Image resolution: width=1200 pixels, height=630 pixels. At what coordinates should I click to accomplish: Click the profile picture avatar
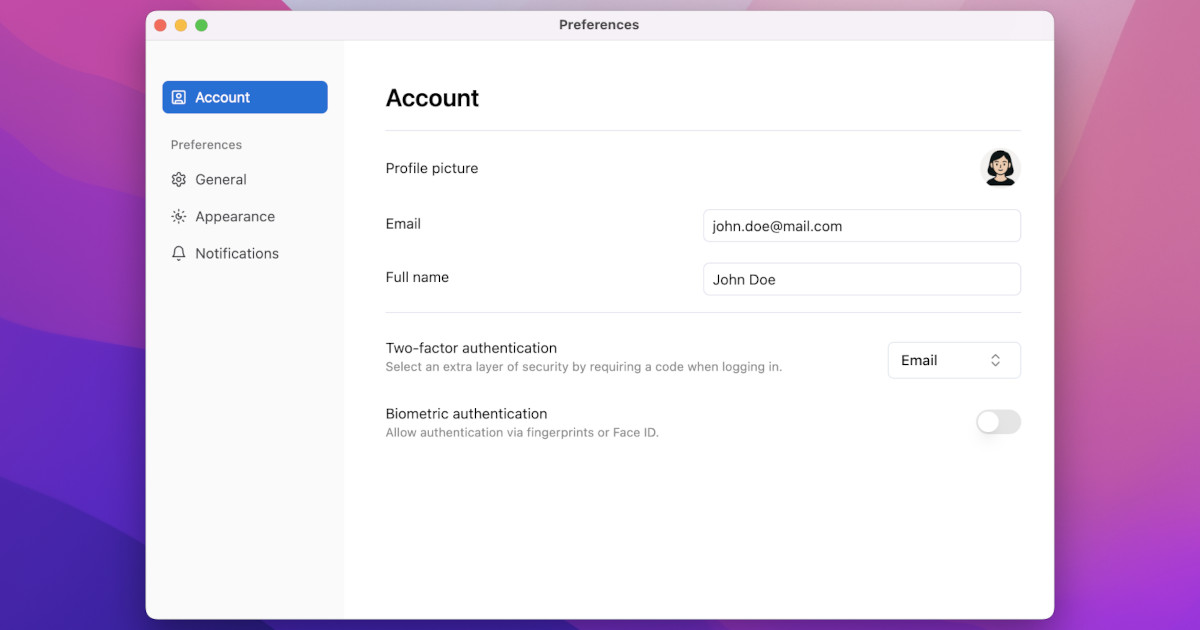[1000, 167]
